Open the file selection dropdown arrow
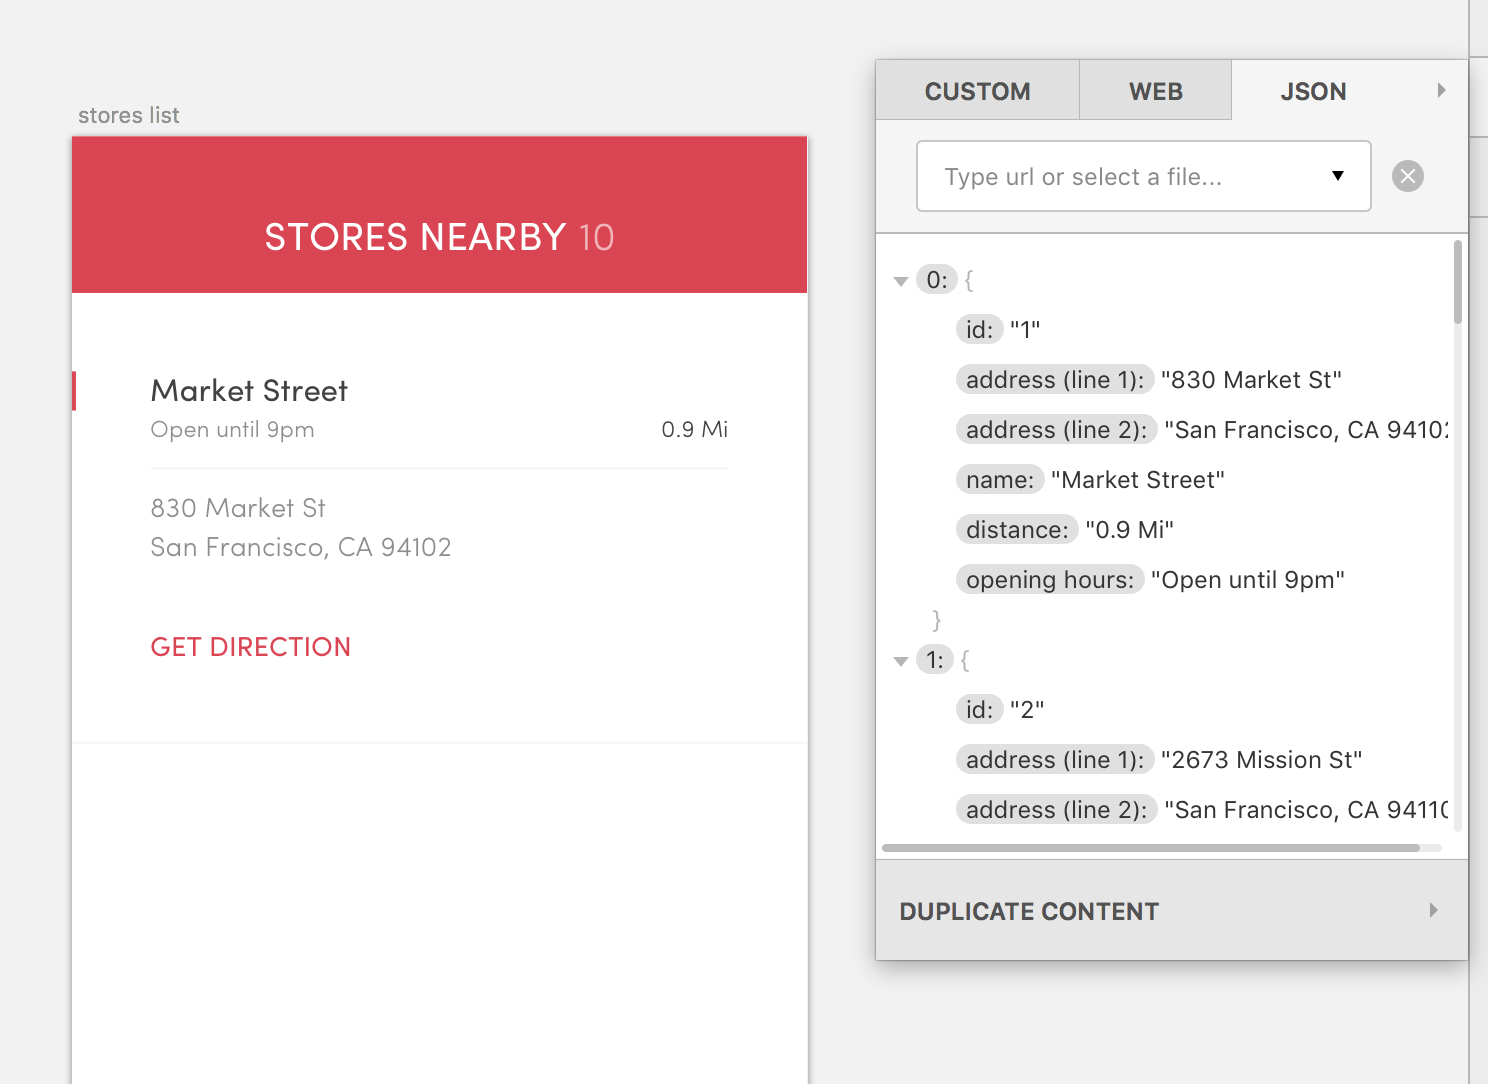Screen dimensions: 1488x1084 tap(1337, 176)
